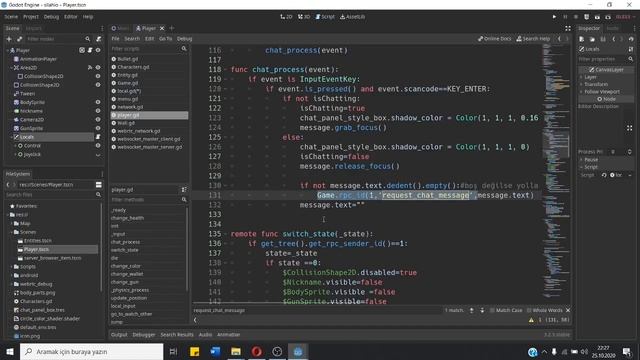Expand the Map folder in FileSystem
This screenshot has width=640, height=360.
[x=11, y=223]
